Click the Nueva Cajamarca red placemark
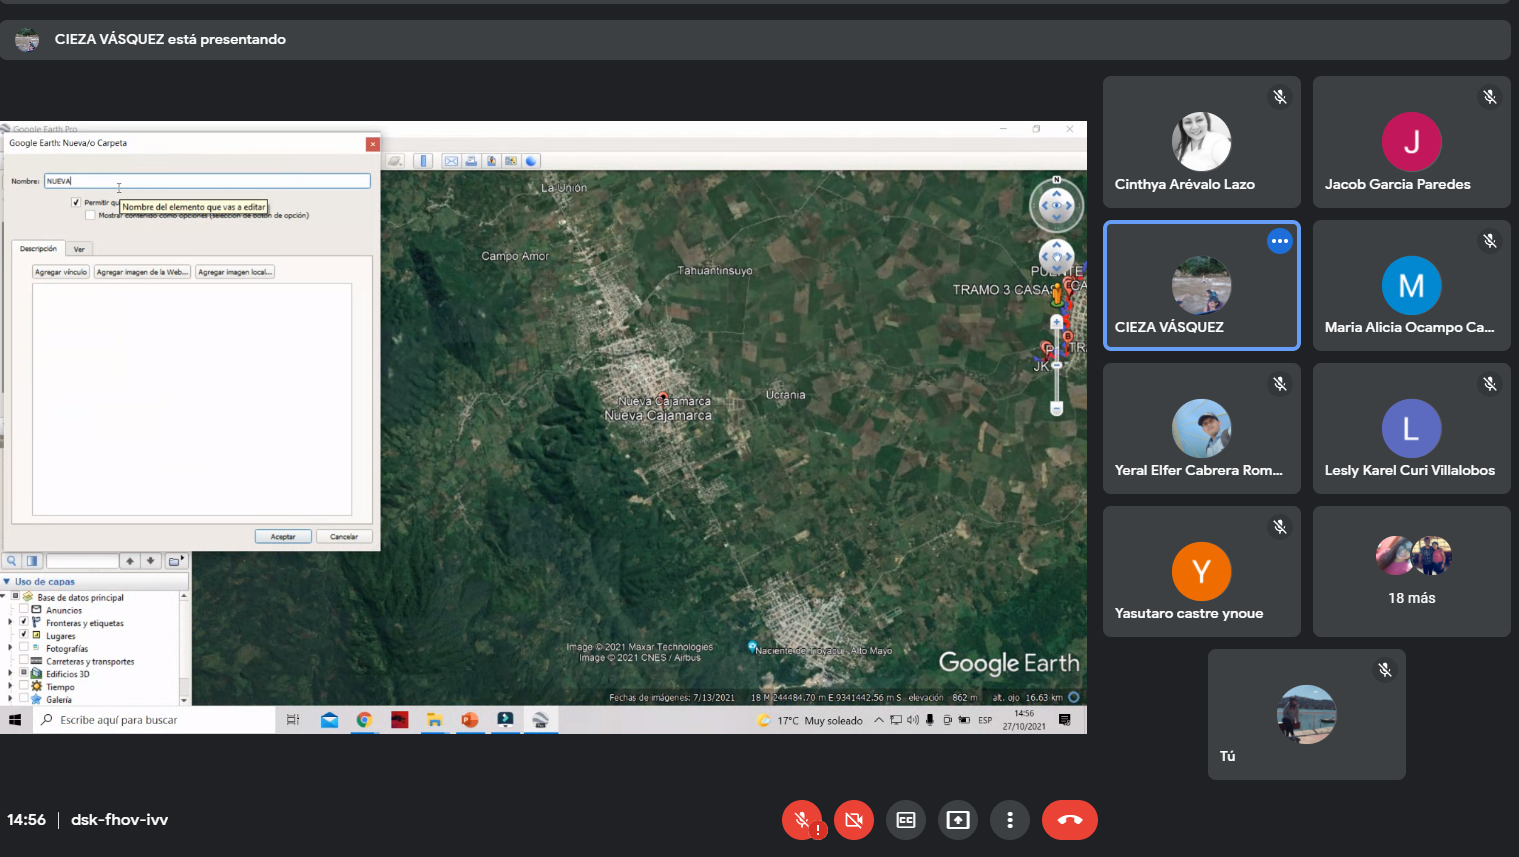The image size is (1519, 857). [662, 396]
